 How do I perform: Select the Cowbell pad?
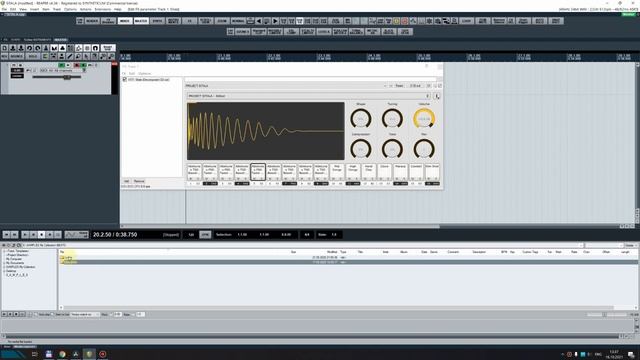[x=416, y=171]
